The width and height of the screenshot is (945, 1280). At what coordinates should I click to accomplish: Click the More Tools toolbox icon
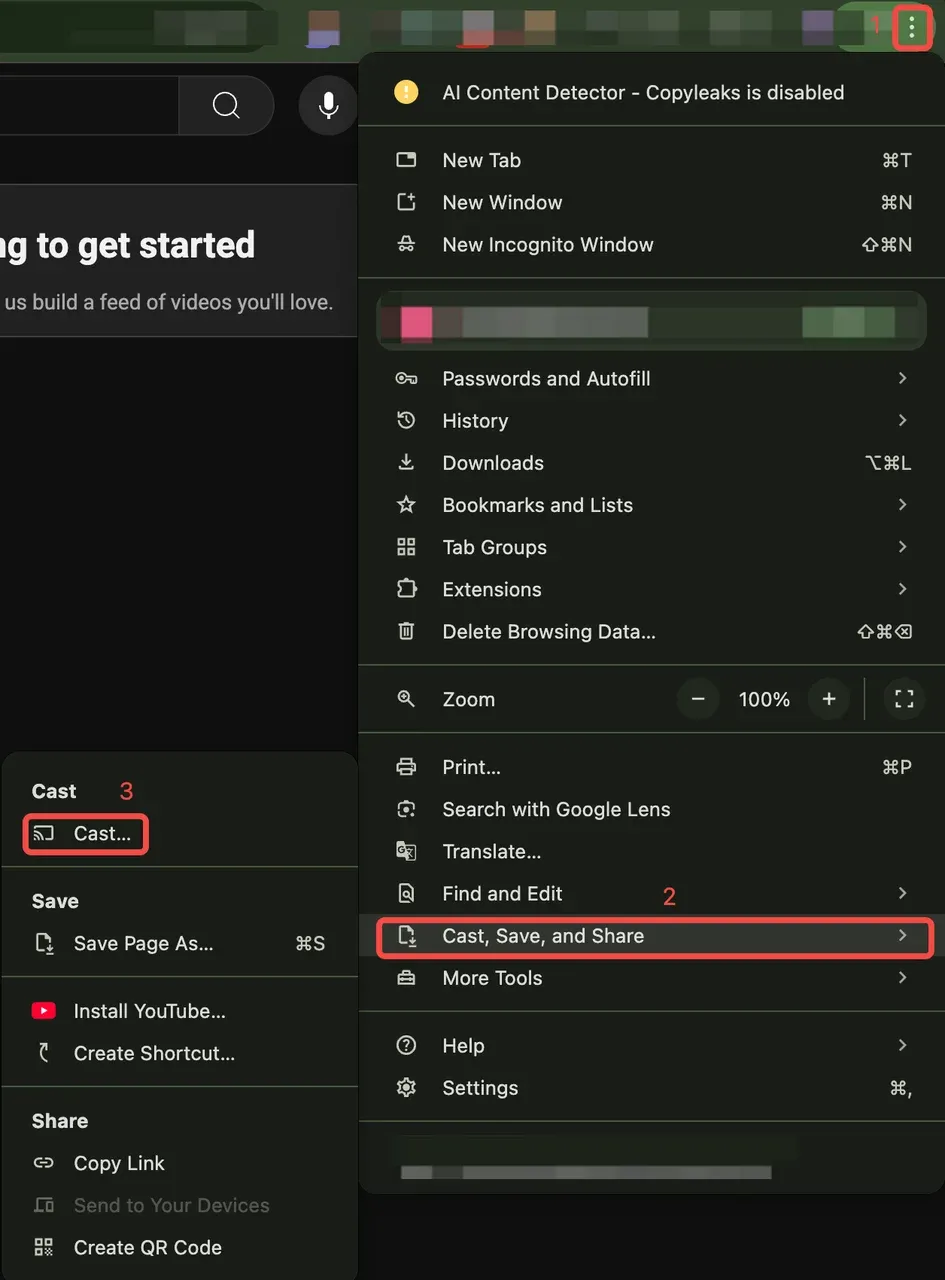coord(406,978)
